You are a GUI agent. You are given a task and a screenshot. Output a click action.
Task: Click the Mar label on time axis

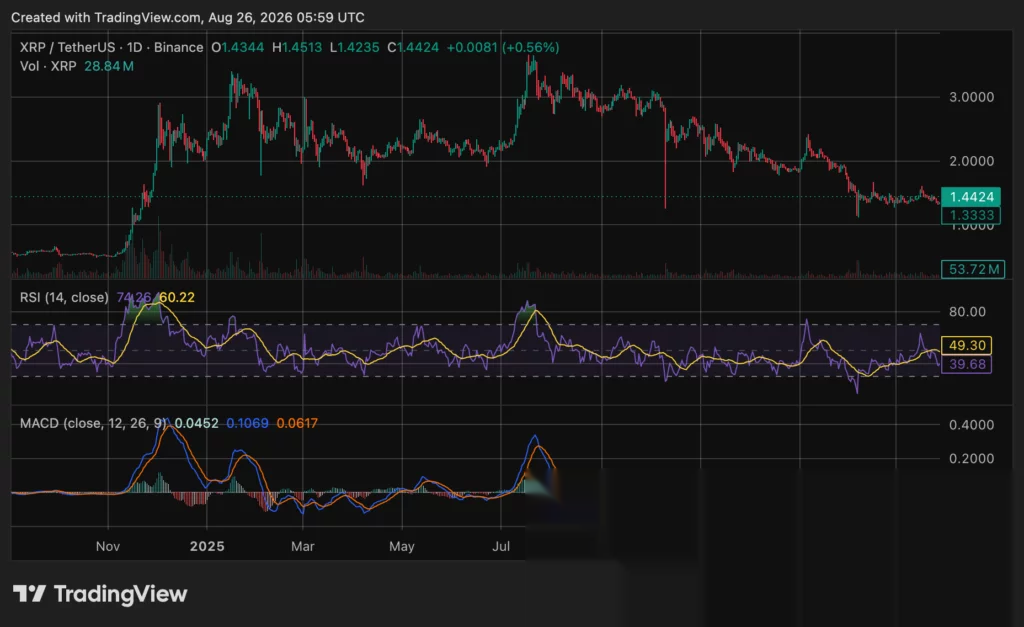tap(302, 546)
